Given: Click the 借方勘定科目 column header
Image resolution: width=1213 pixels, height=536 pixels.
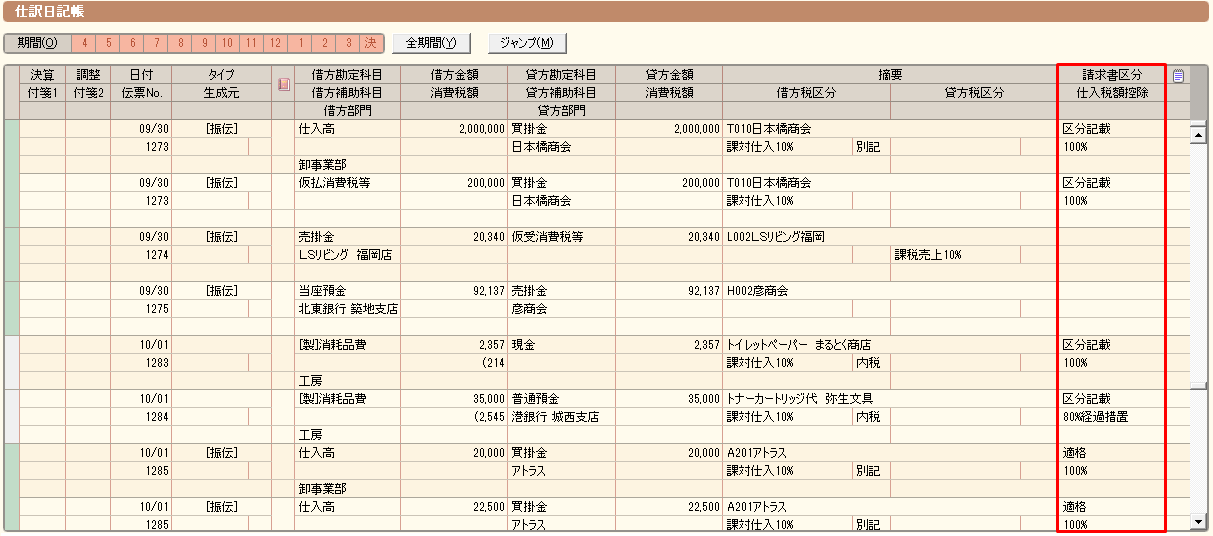Looking at the screenshot, I should coord(347,75).
